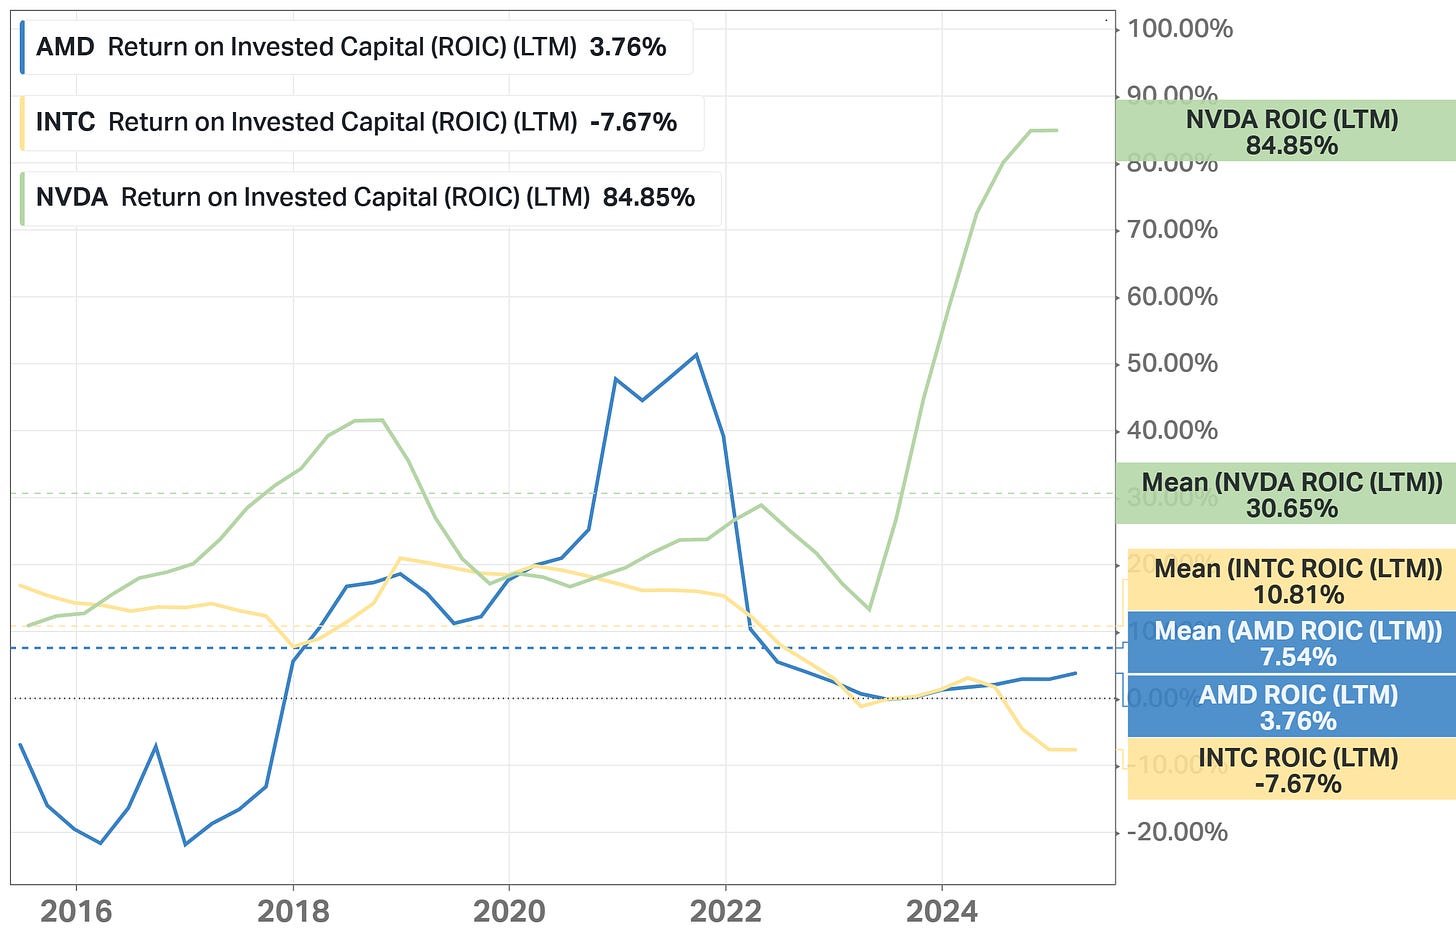Click the 2024 x-axis label
1456x937 pixels.
[941, 911]
